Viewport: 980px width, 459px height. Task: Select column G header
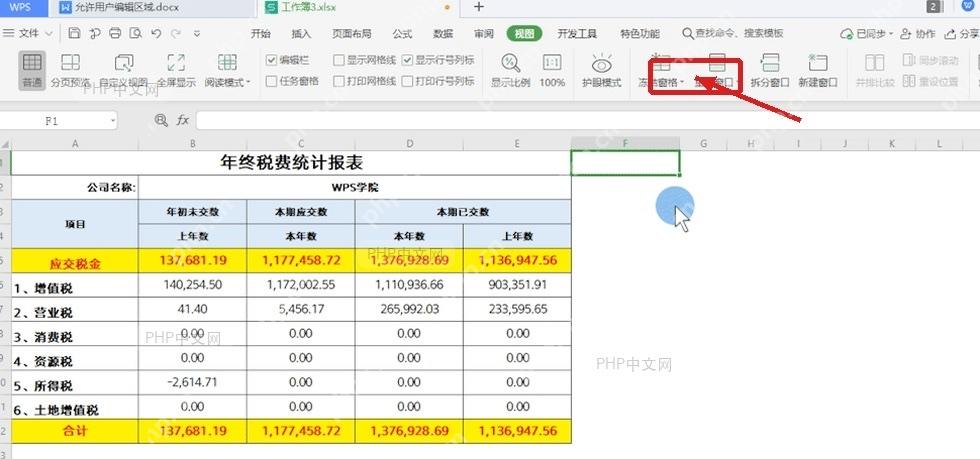(x=704, y=144)
